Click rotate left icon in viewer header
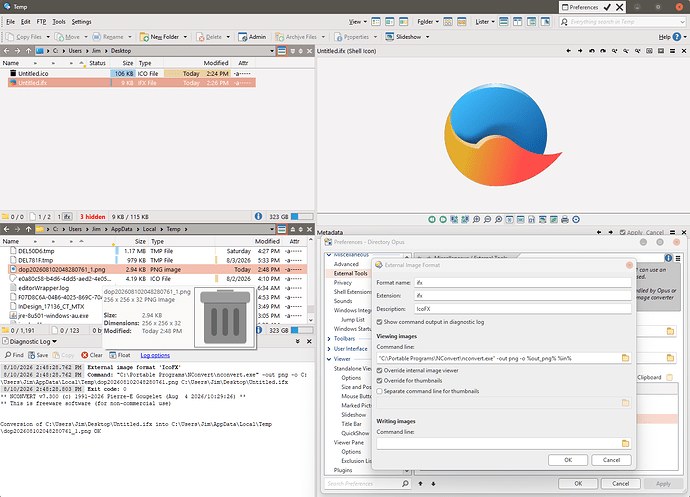Screen dimensions: 690x497 tap(592, 51)
